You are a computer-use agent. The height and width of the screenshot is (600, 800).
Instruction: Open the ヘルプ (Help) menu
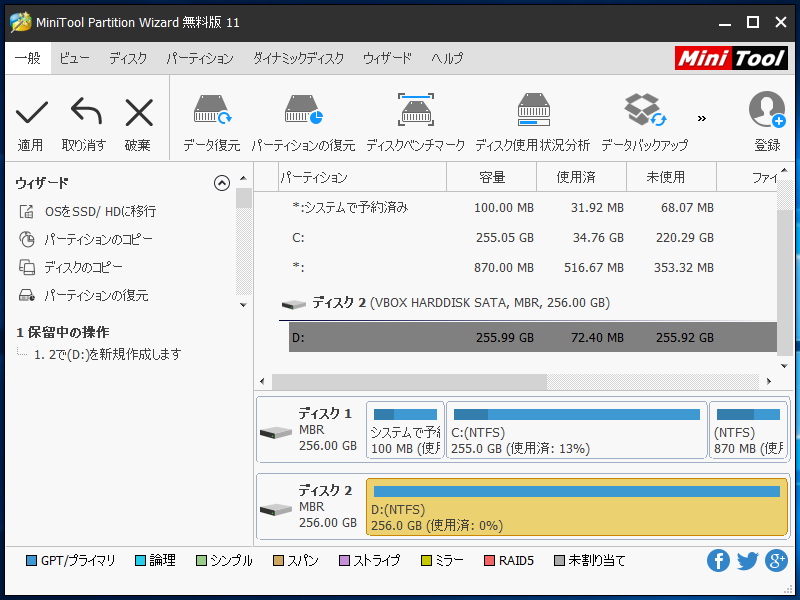point(447,58)
